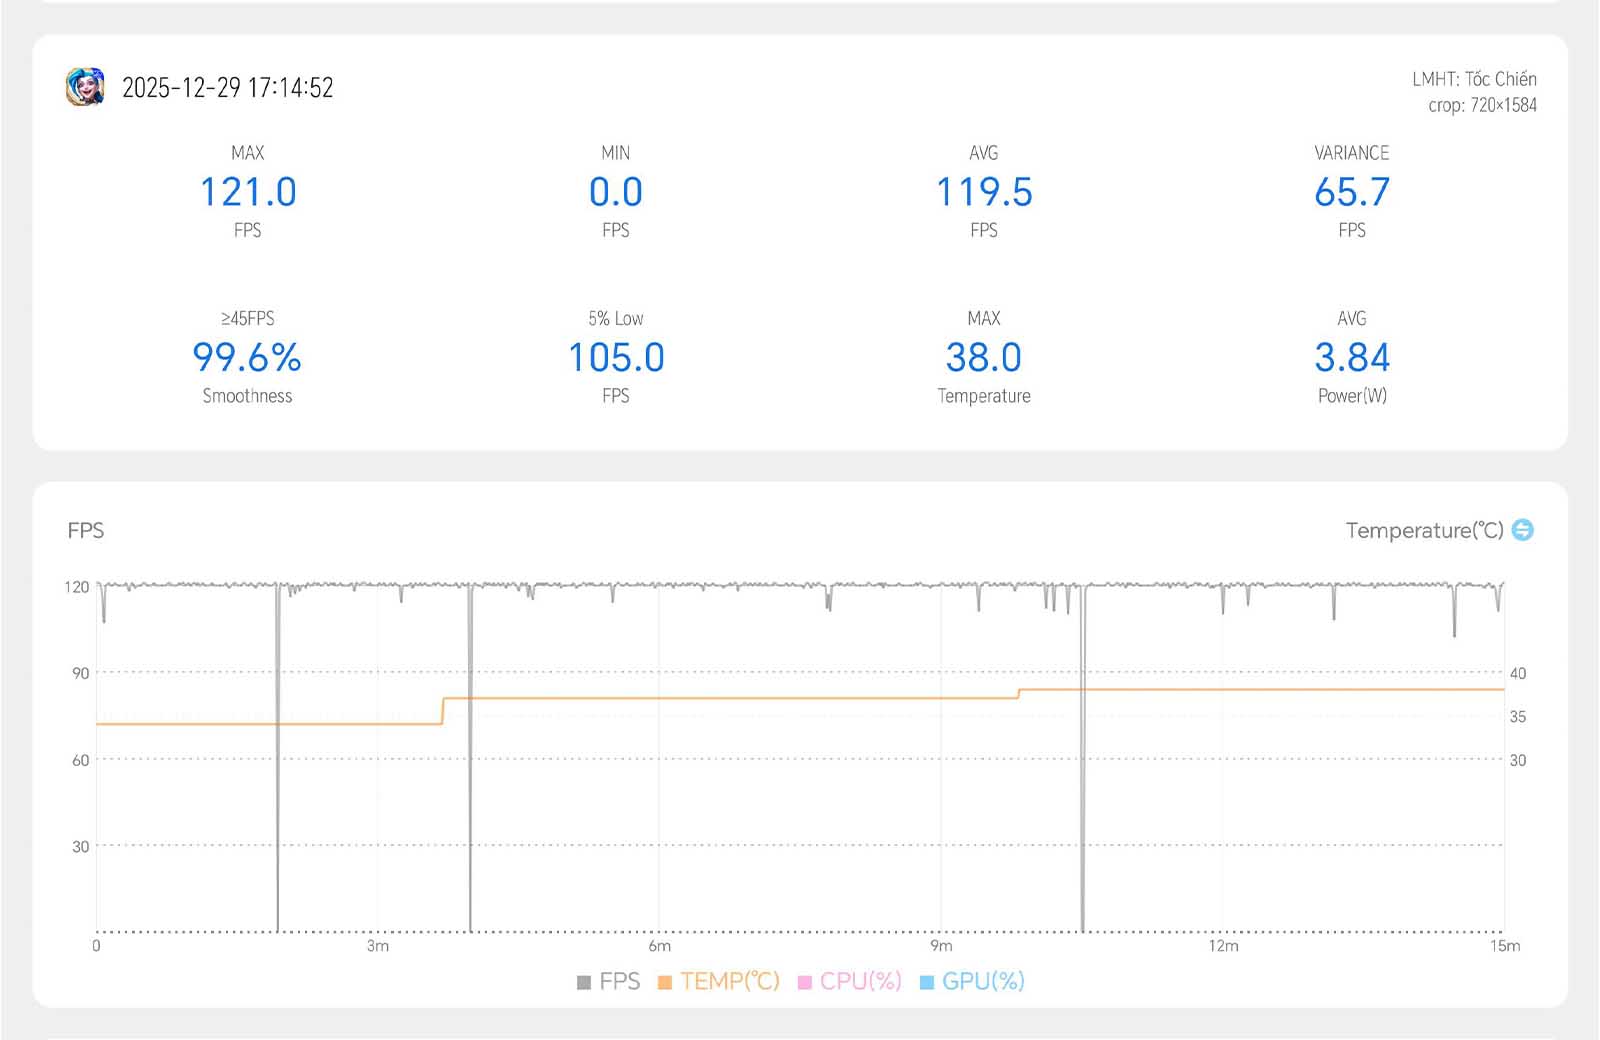
Task: Show the GPU(%) series via legend
Action: [x=972, y=981]
